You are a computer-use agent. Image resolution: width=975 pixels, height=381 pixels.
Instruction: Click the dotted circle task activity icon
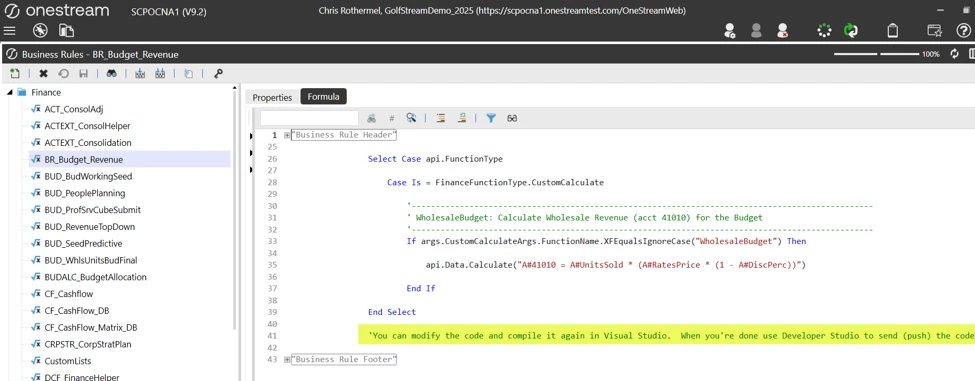(825, 30)
